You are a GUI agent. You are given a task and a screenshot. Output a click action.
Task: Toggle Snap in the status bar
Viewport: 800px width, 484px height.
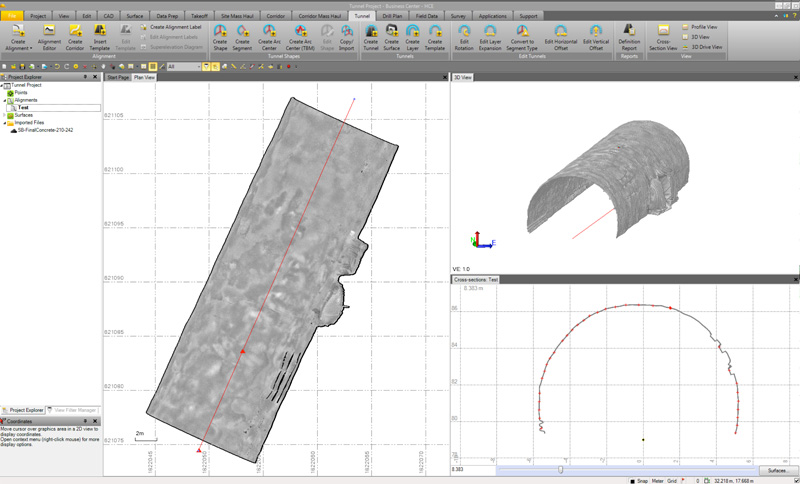[x=642, y=480]
